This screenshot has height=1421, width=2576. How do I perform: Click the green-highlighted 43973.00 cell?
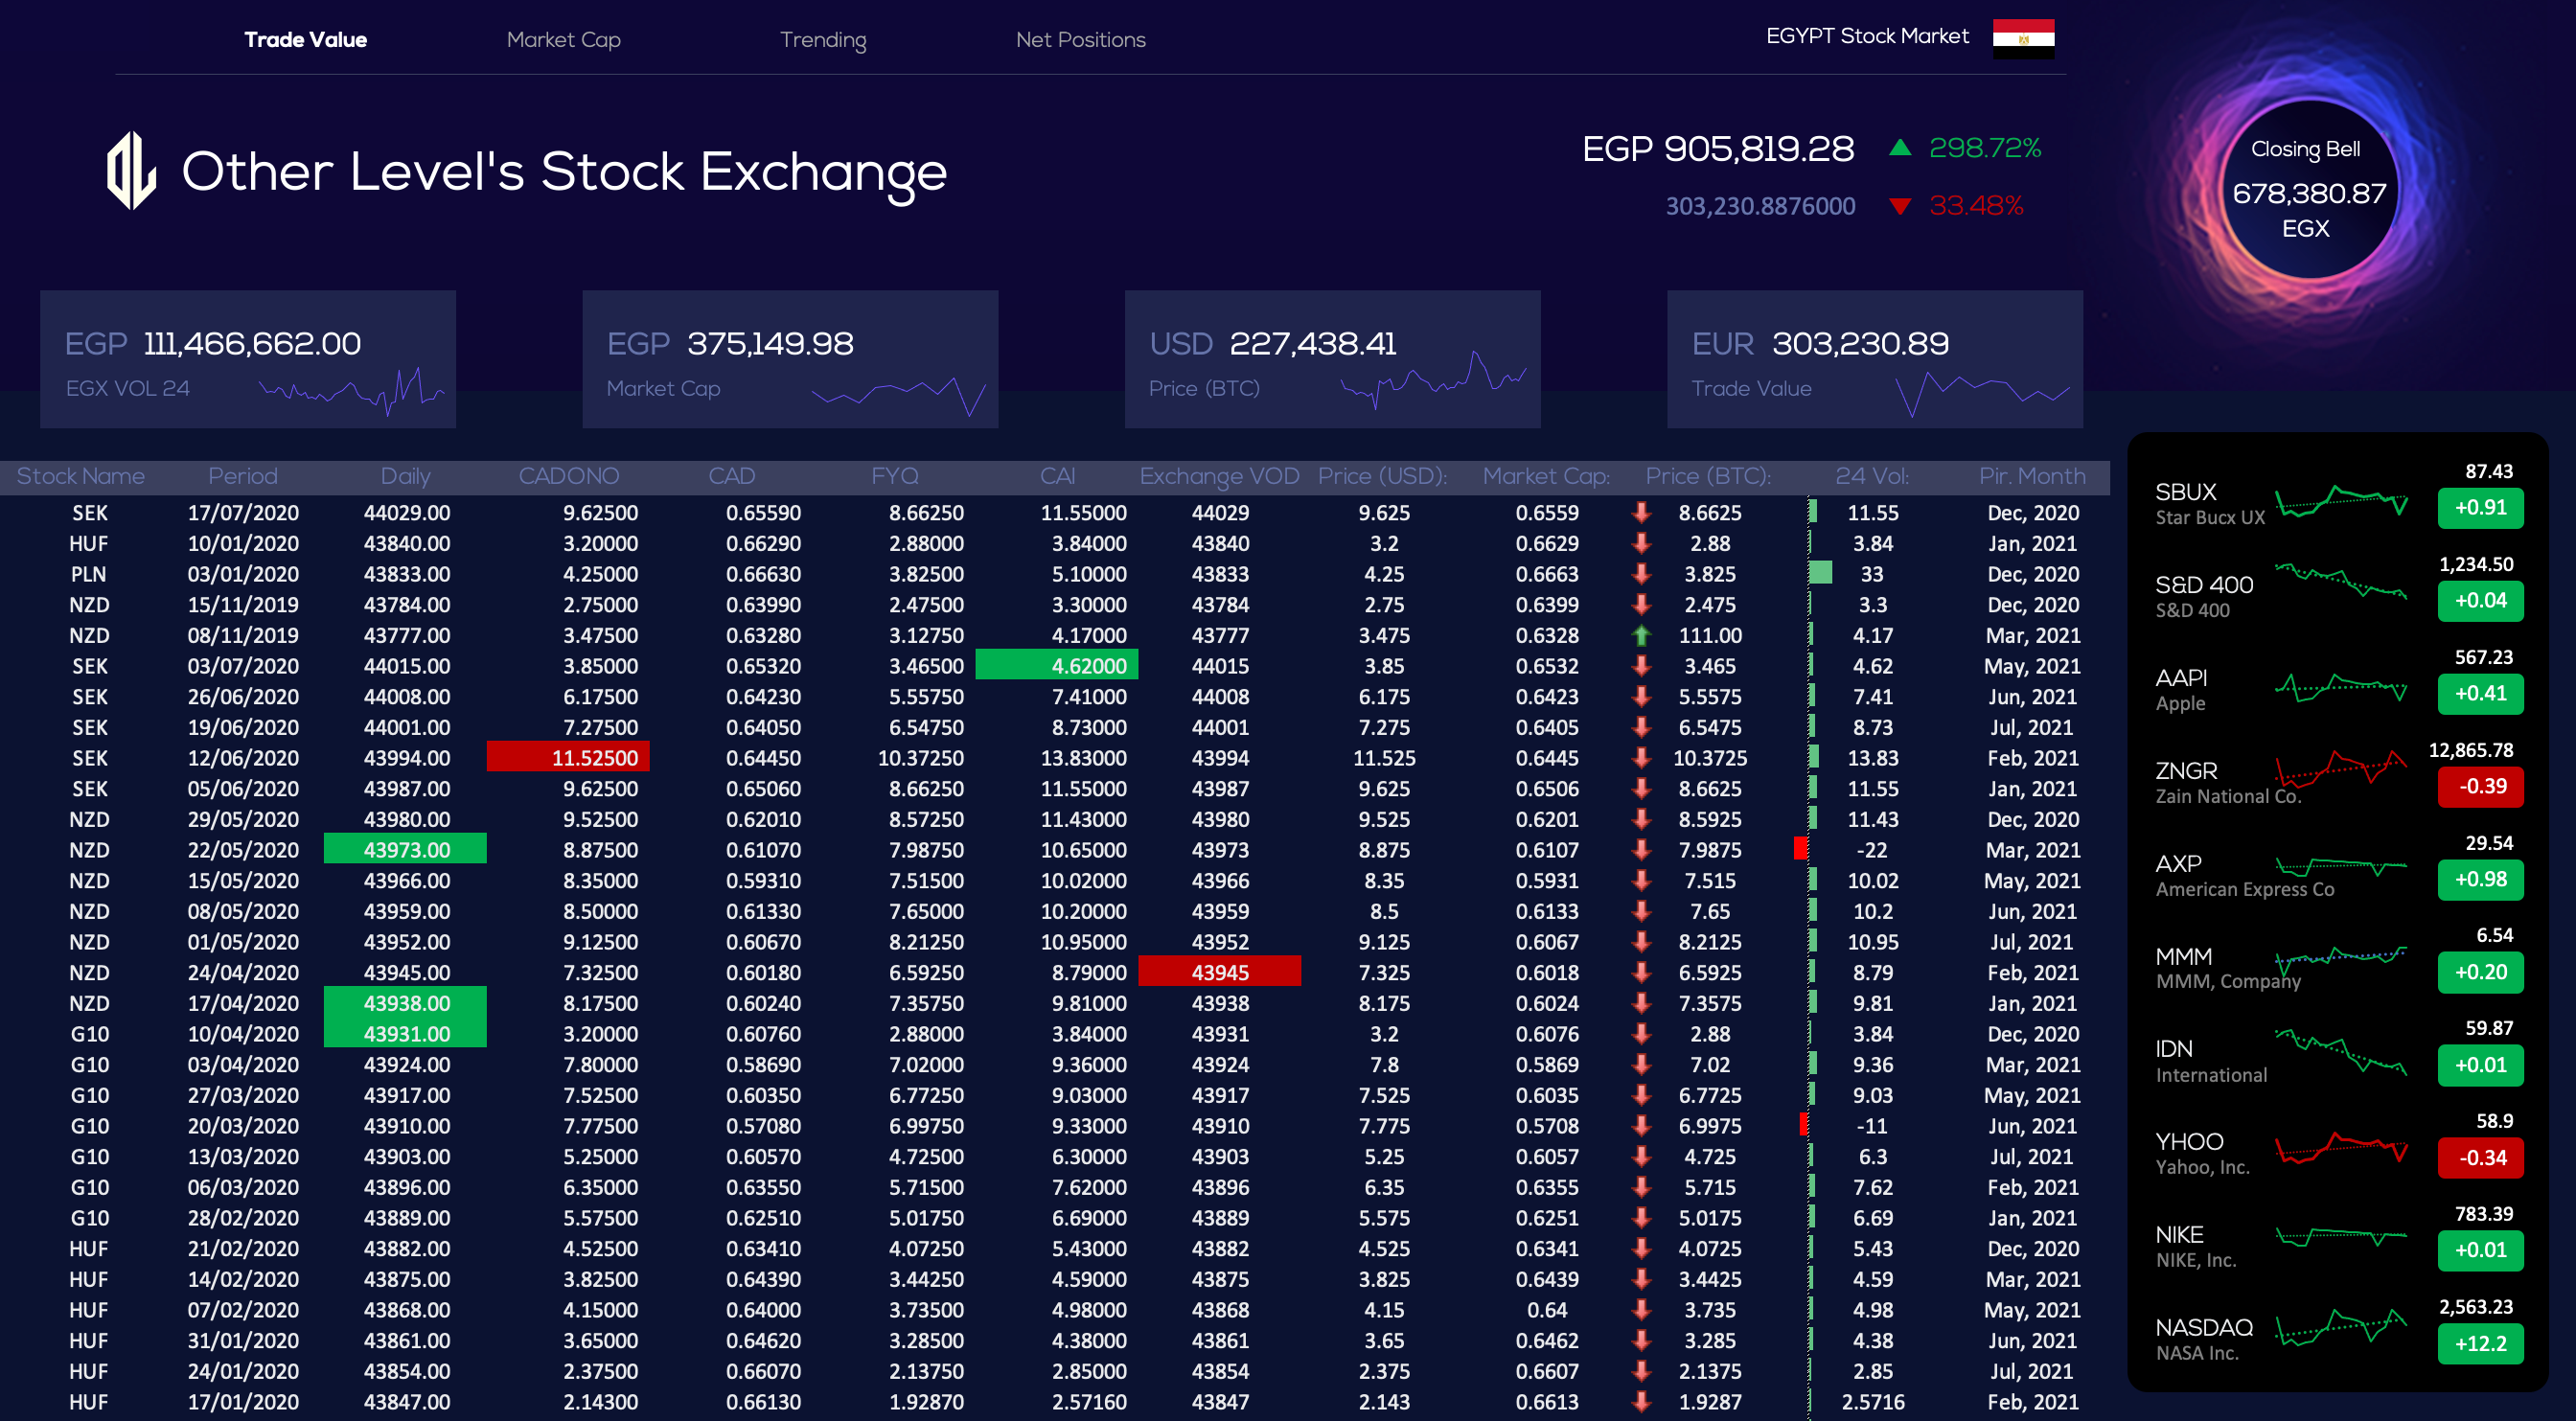pyautogui.click(x=405, y=849)
